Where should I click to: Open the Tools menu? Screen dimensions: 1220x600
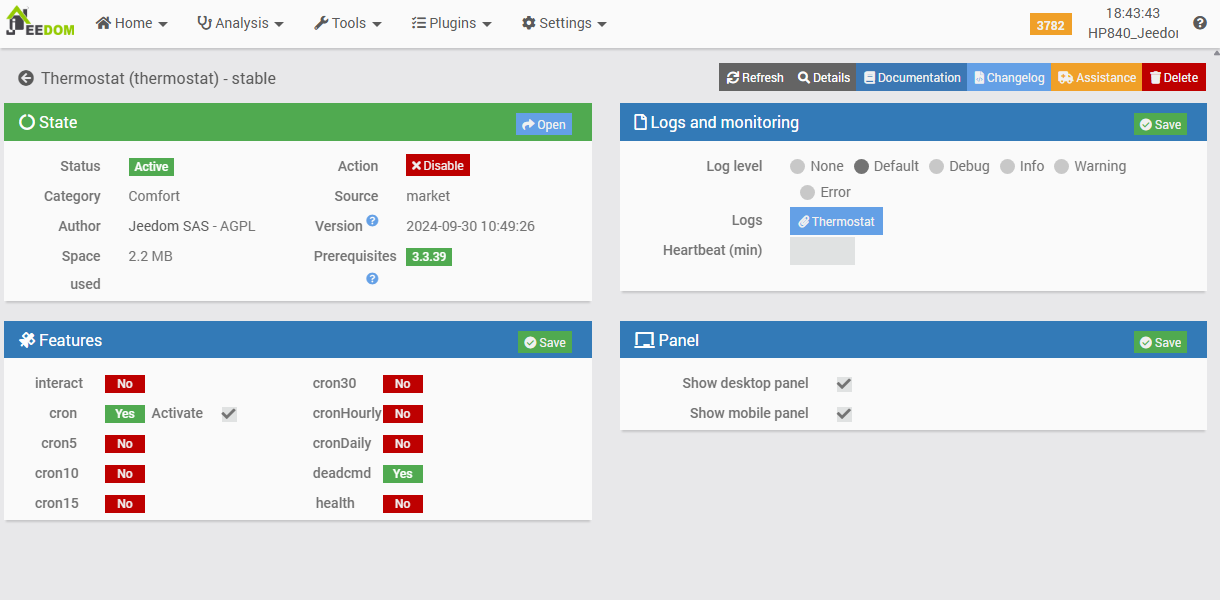348,23
